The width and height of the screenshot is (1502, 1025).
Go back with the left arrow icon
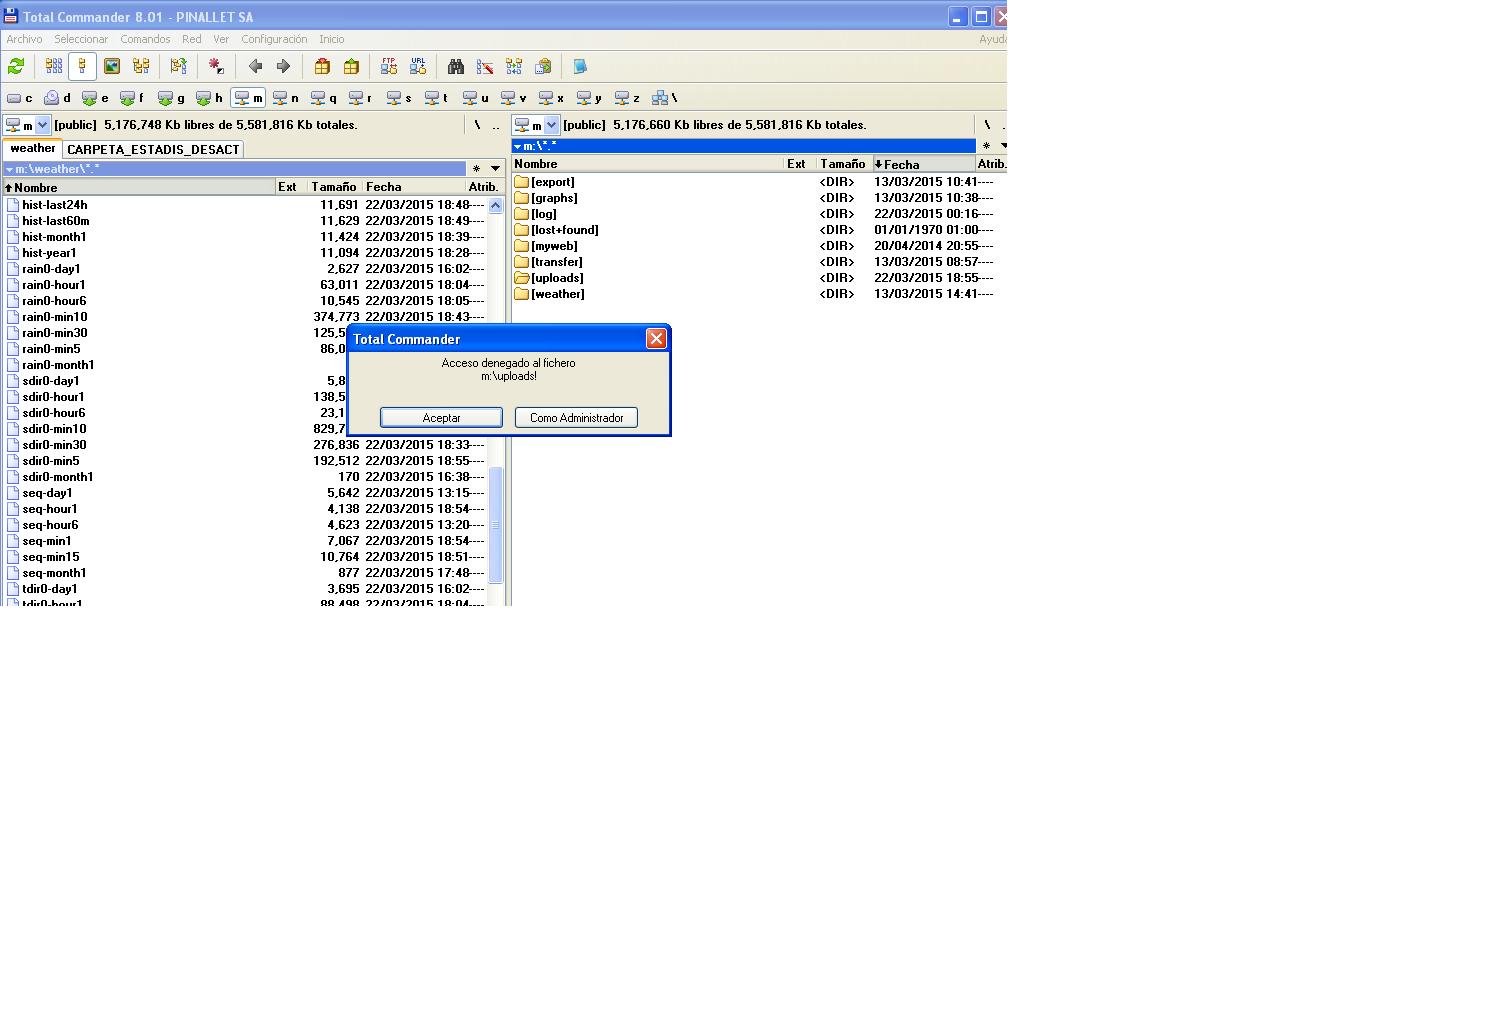pos(255,67)
